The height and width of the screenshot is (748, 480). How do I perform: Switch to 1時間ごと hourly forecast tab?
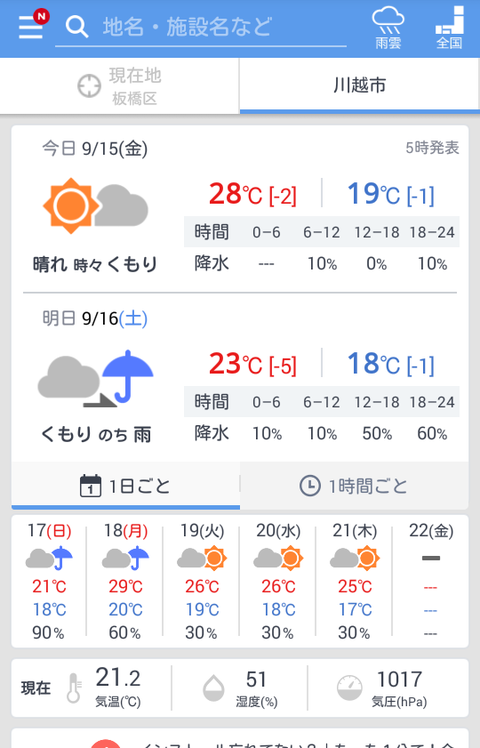(354, 486)
